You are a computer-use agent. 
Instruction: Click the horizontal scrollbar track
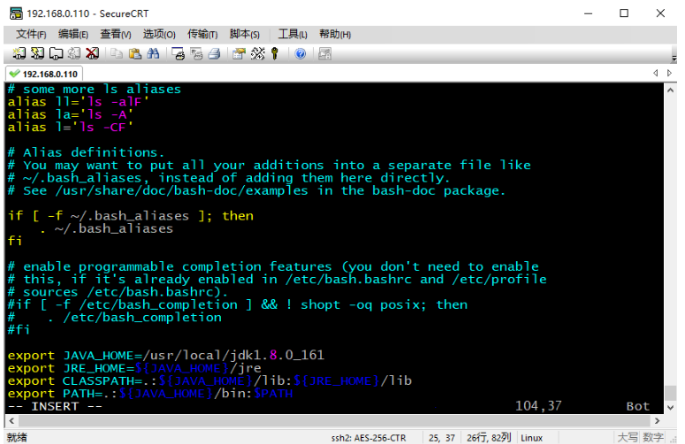[x=334, y=421]
